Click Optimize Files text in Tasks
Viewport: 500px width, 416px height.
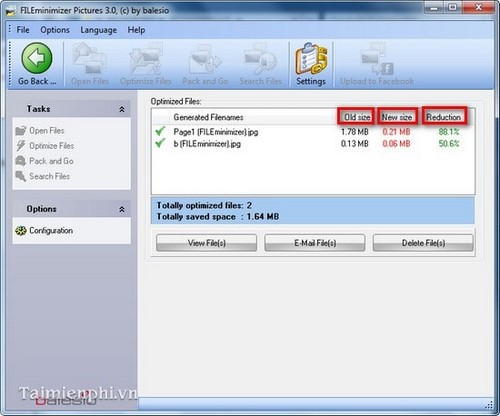click(x=52, y=146)
